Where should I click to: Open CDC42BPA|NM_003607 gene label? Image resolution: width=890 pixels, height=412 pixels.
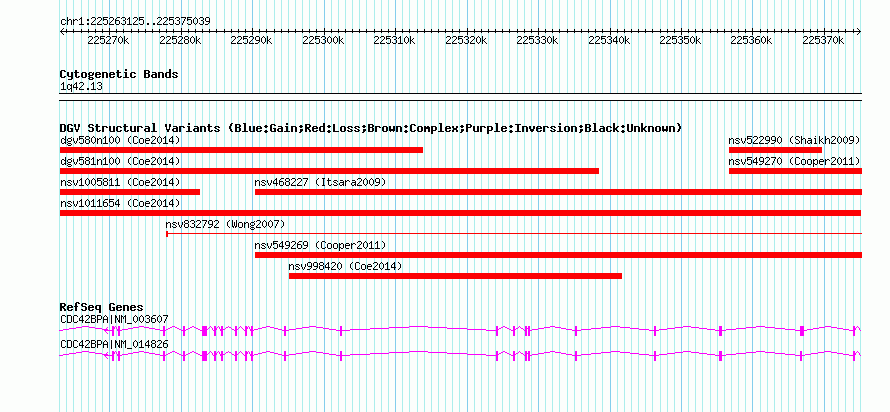(114, 319)
